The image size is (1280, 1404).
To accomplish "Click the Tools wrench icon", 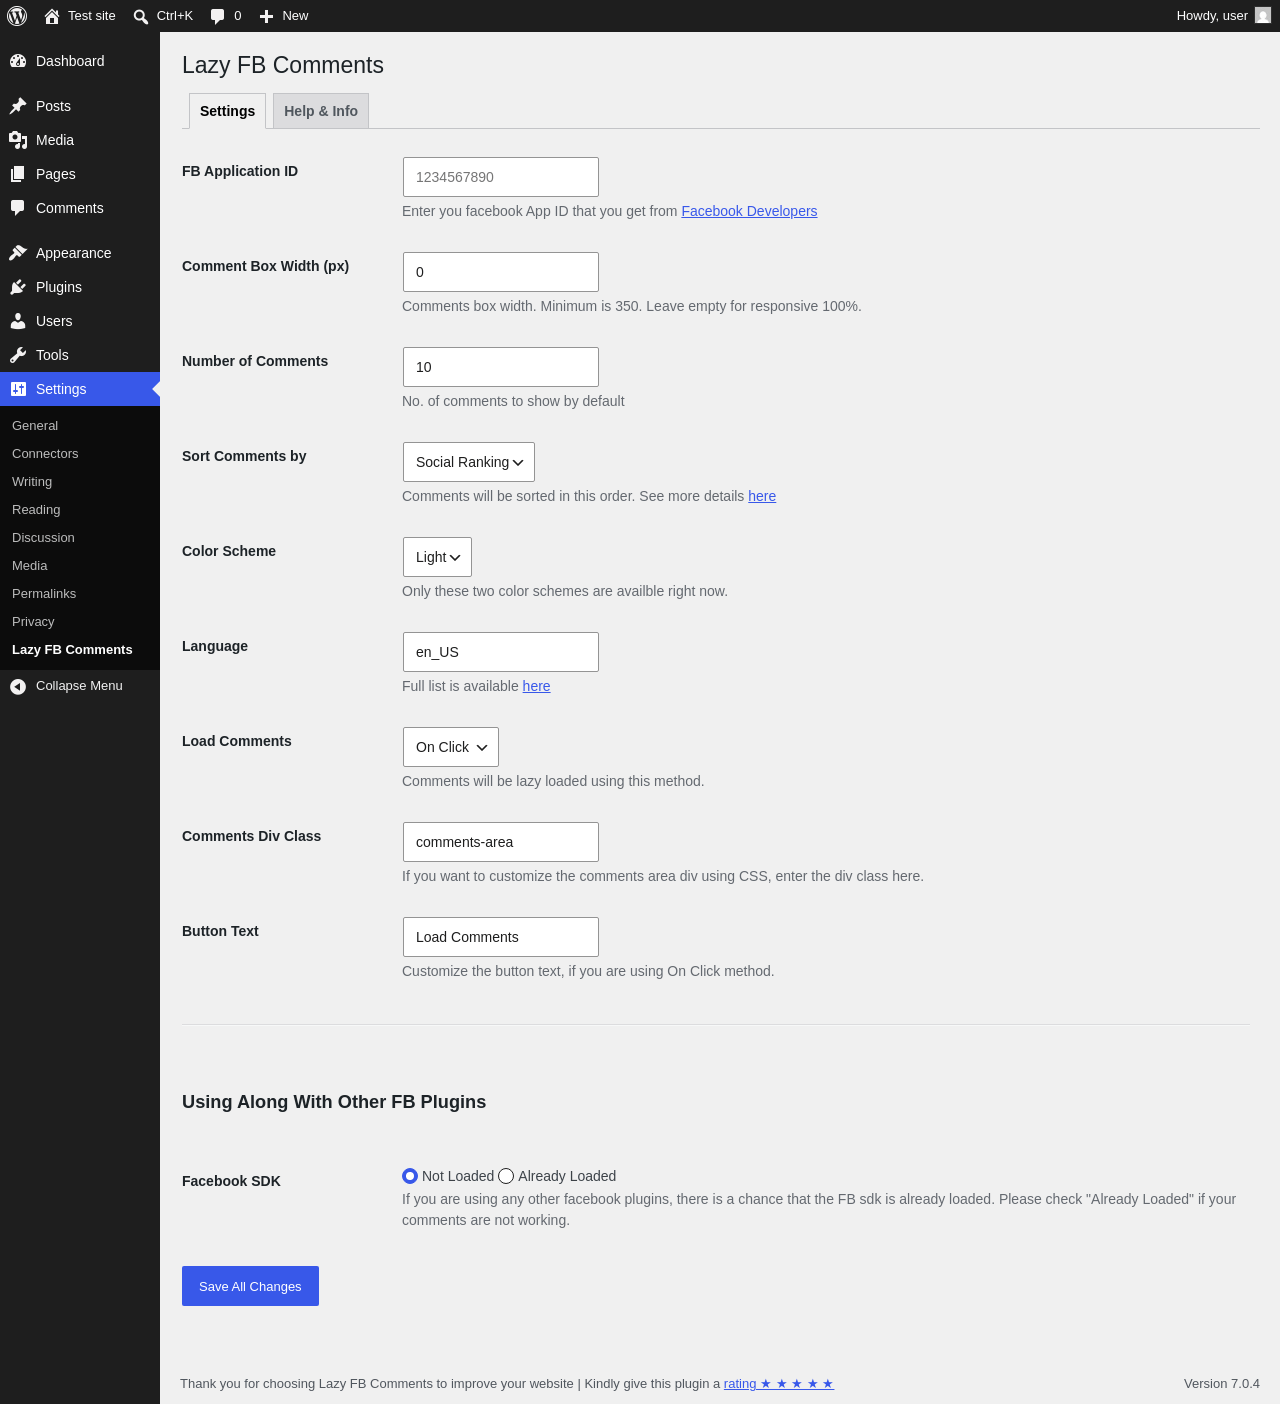I will pyautogui.click(x=18, y=355).
